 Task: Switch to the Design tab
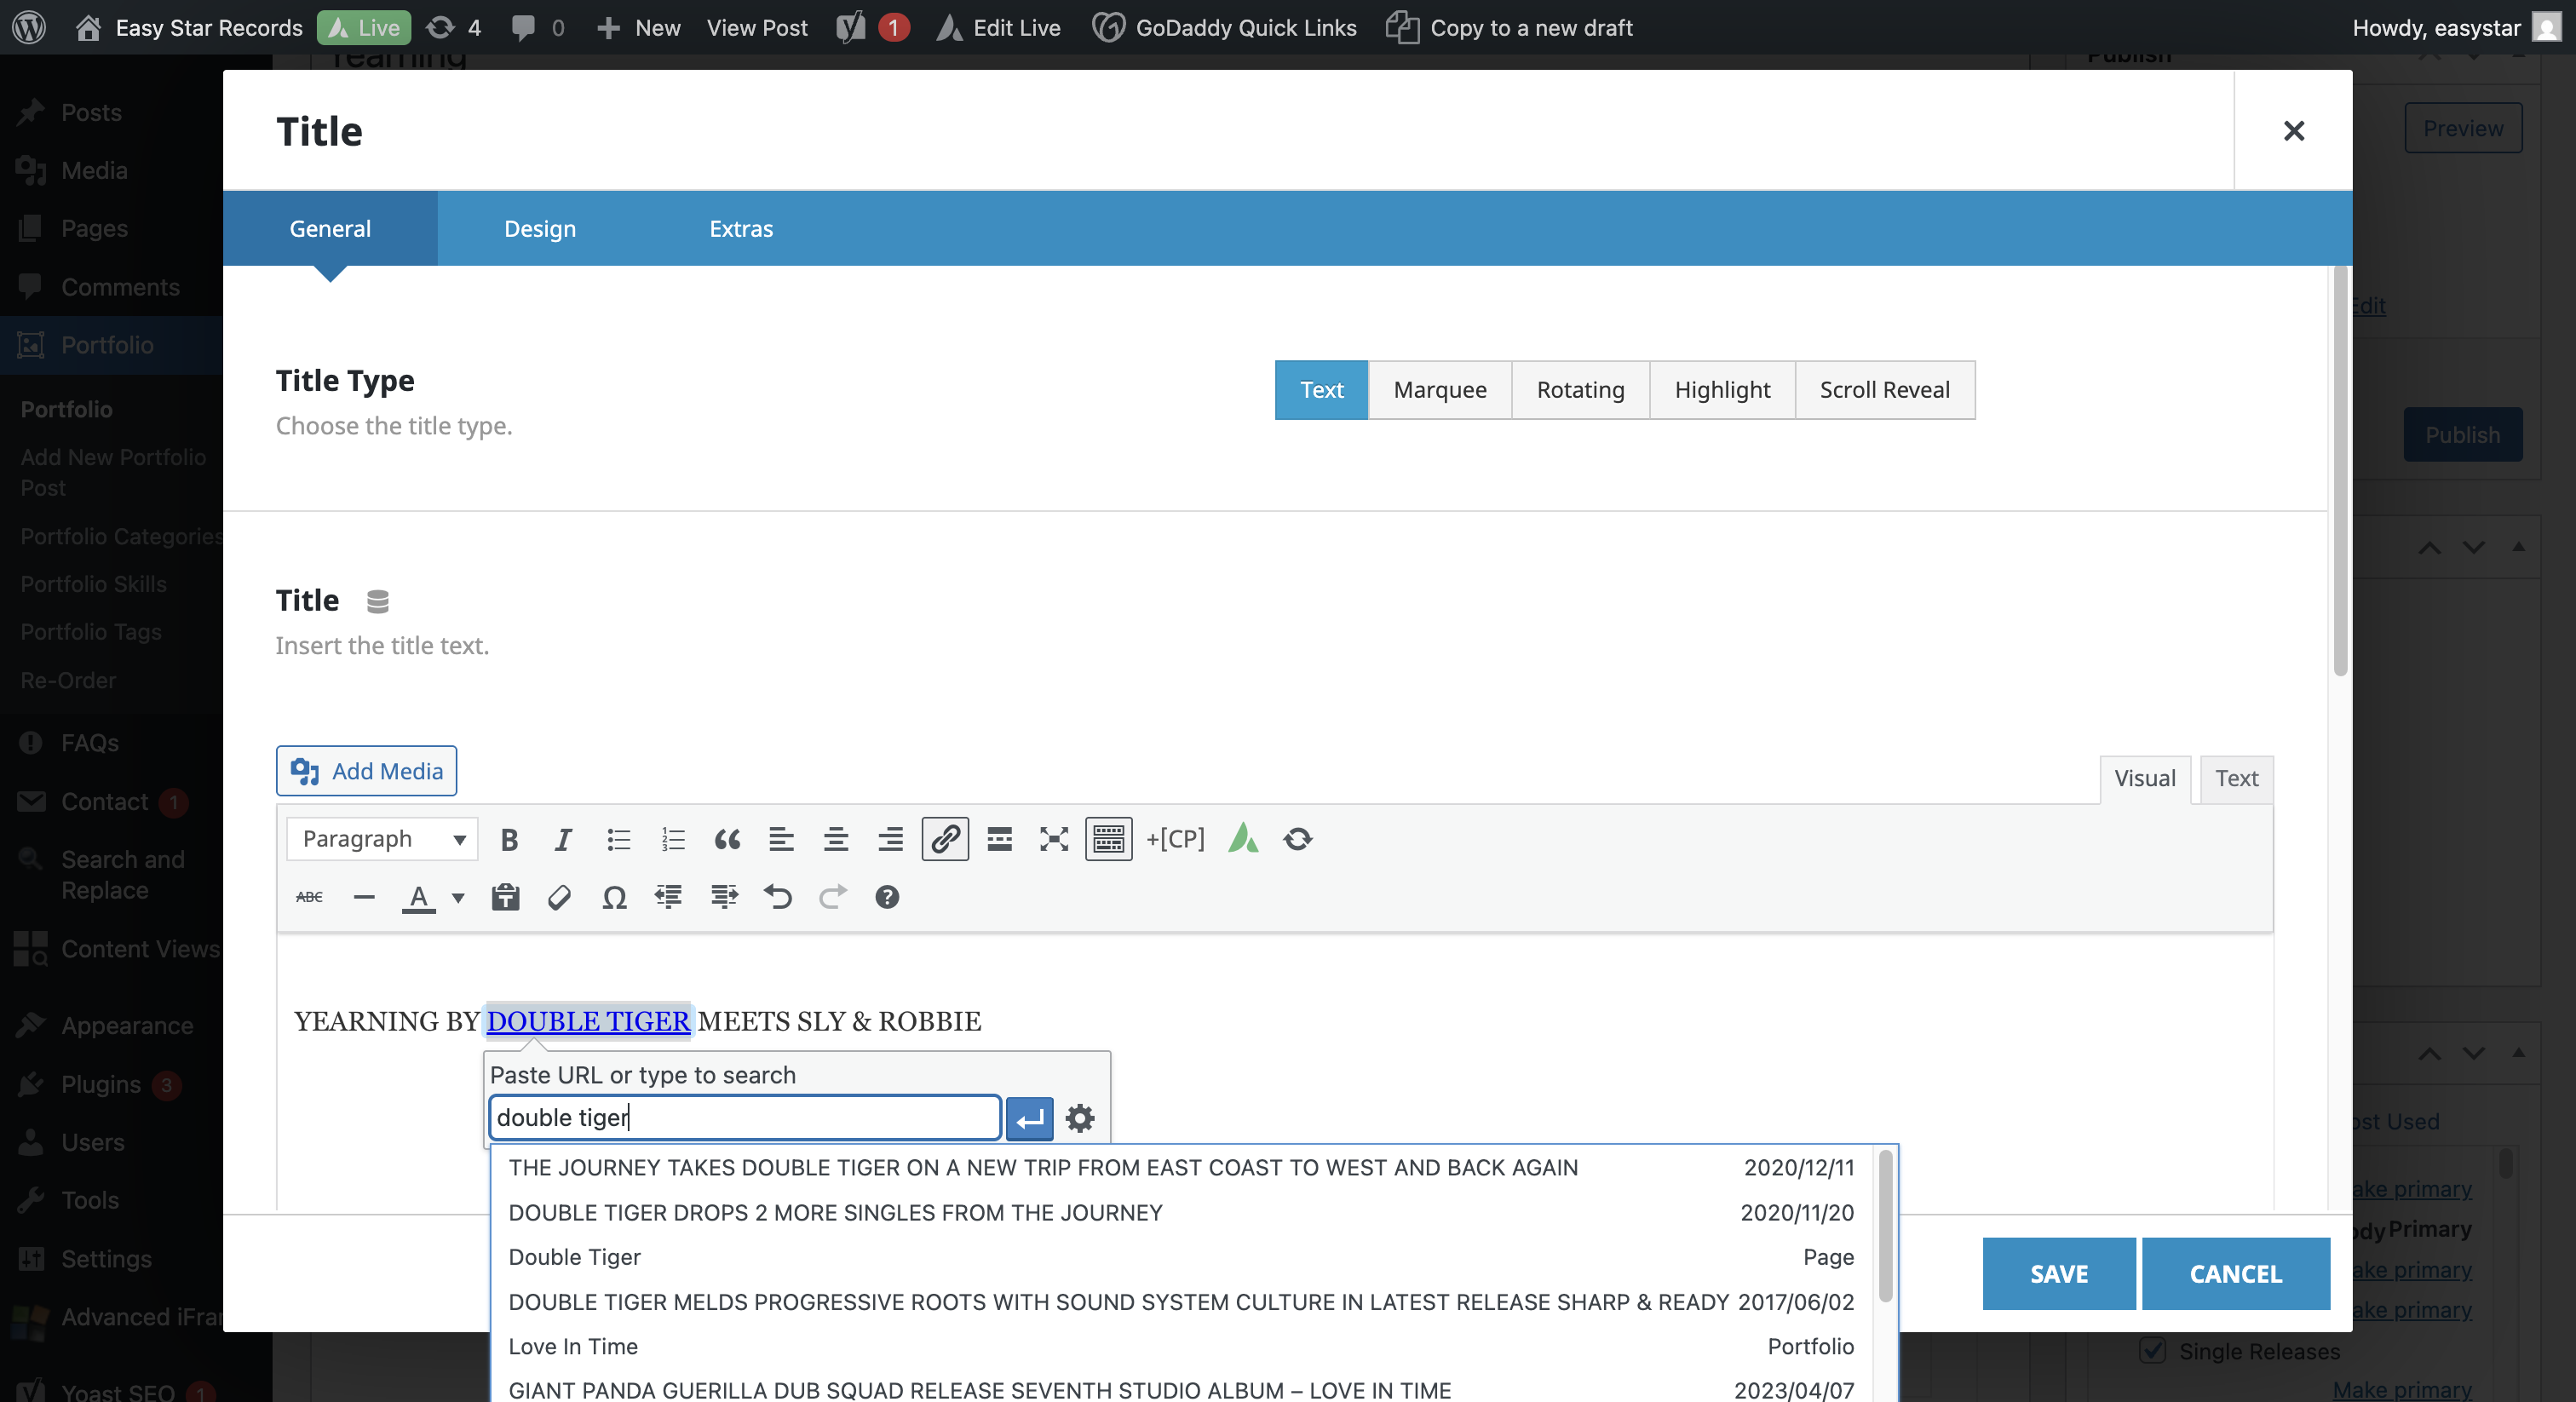click(x=540, y=228)
